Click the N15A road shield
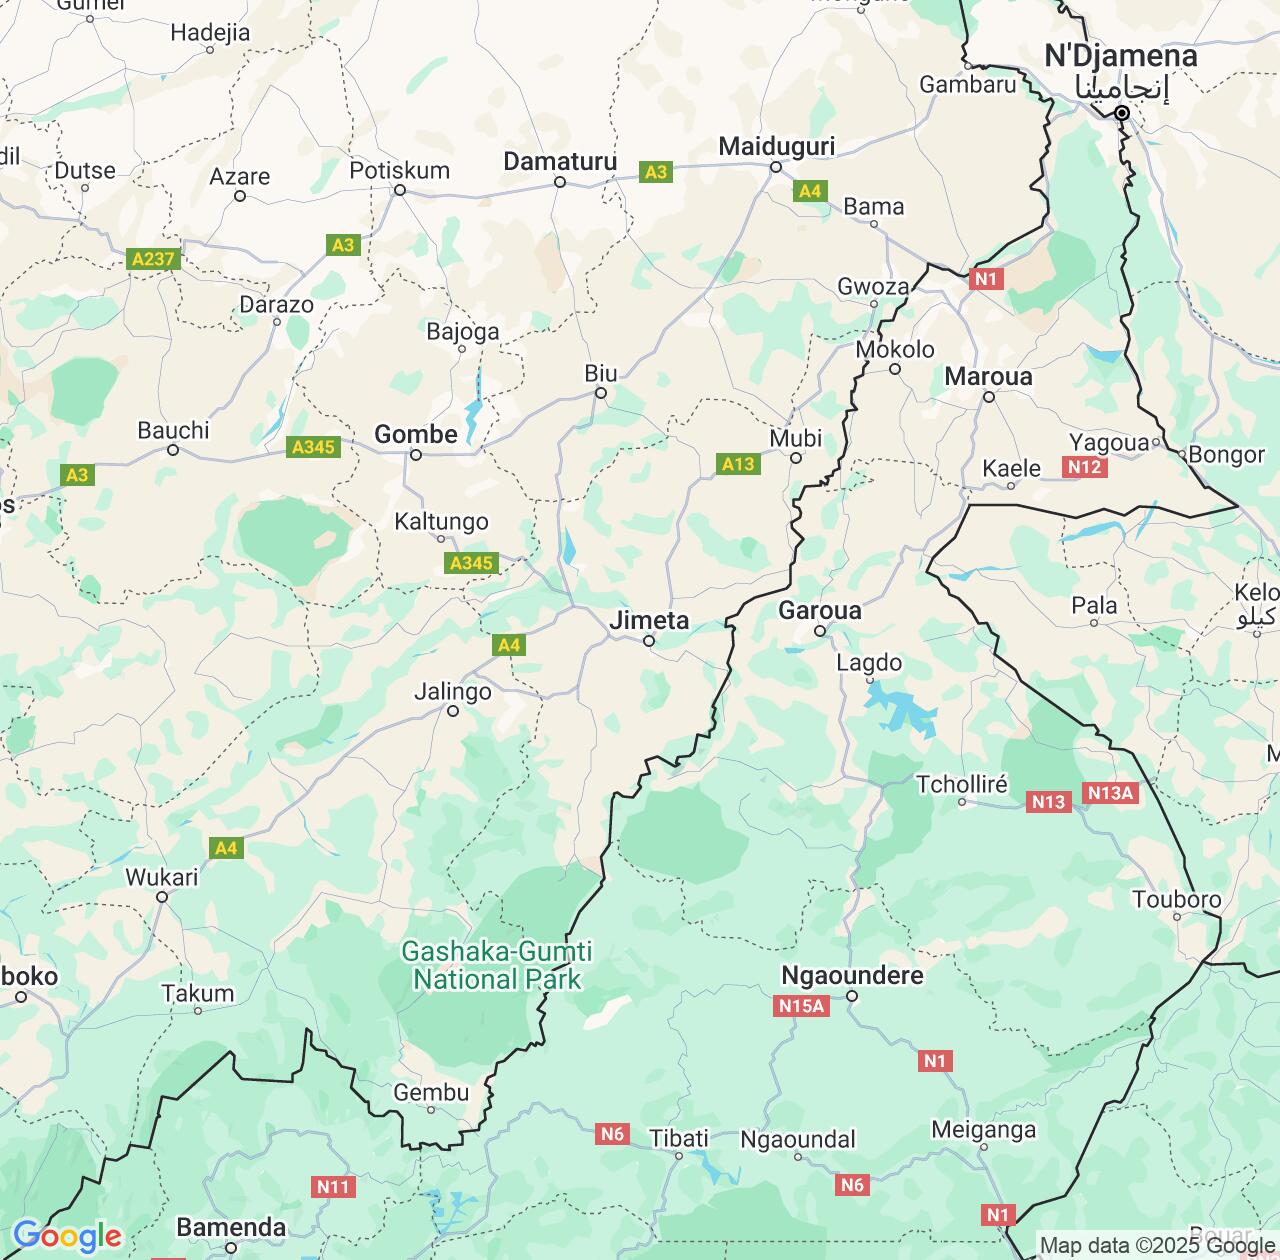Viewport: 1280px width, 1260px height. coord(801,1006)
